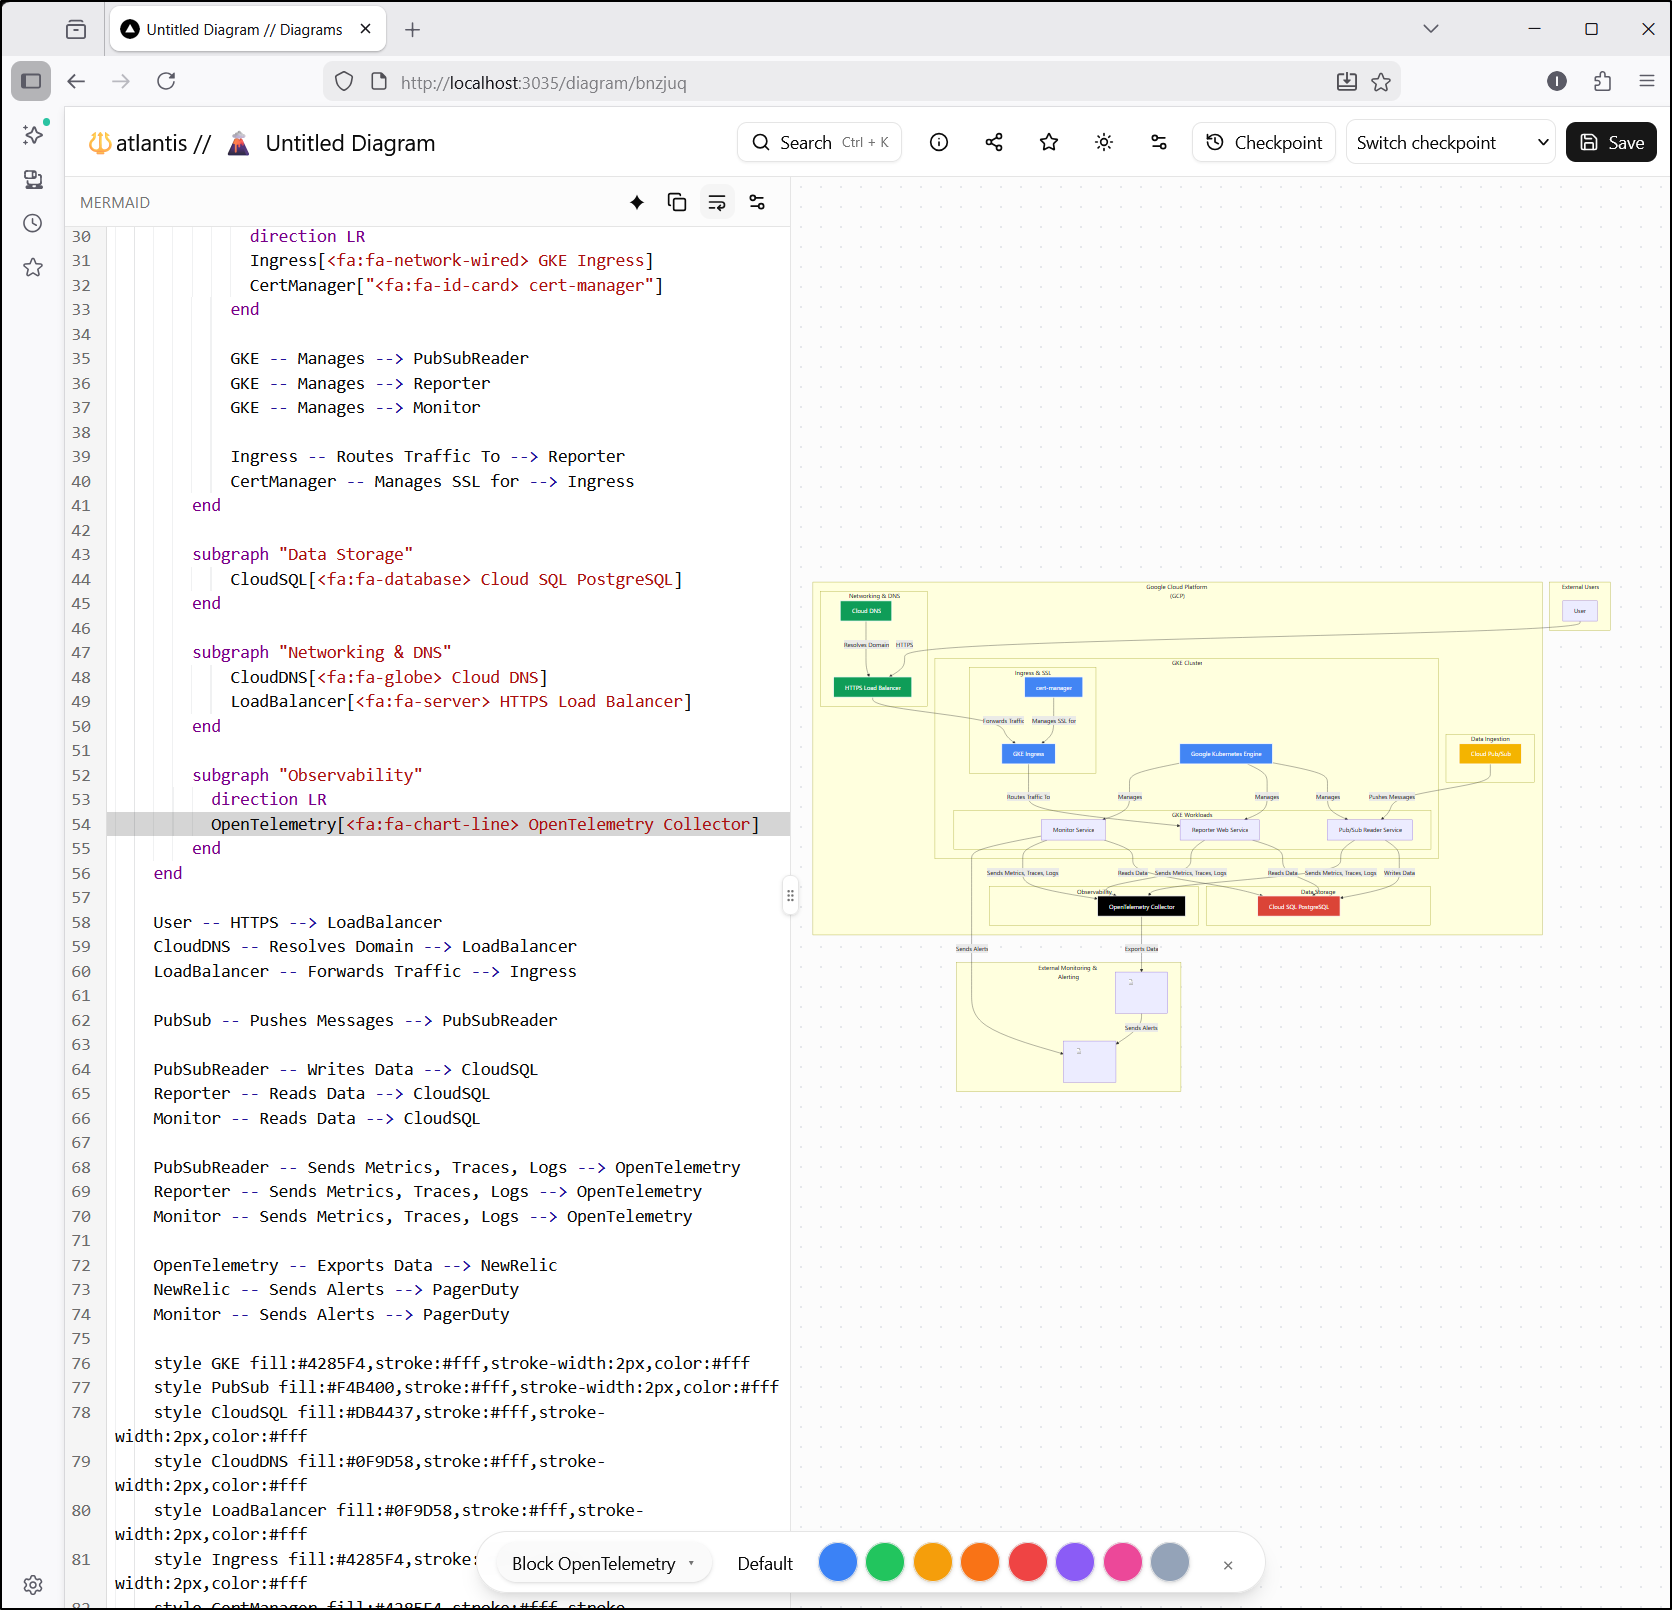Pick the purple color swatch

[x=1075, y=1563]
